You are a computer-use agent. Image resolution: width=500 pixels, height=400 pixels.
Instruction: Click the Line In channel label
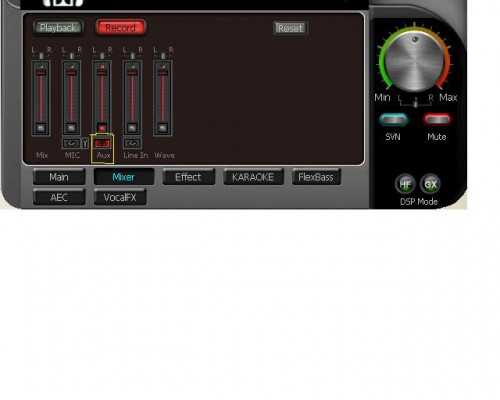click(136, 155)
